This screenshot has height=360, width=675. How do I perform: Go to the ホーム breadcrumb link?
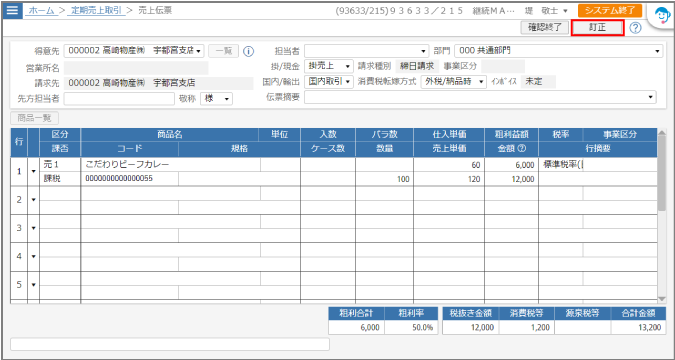point(41,10)
